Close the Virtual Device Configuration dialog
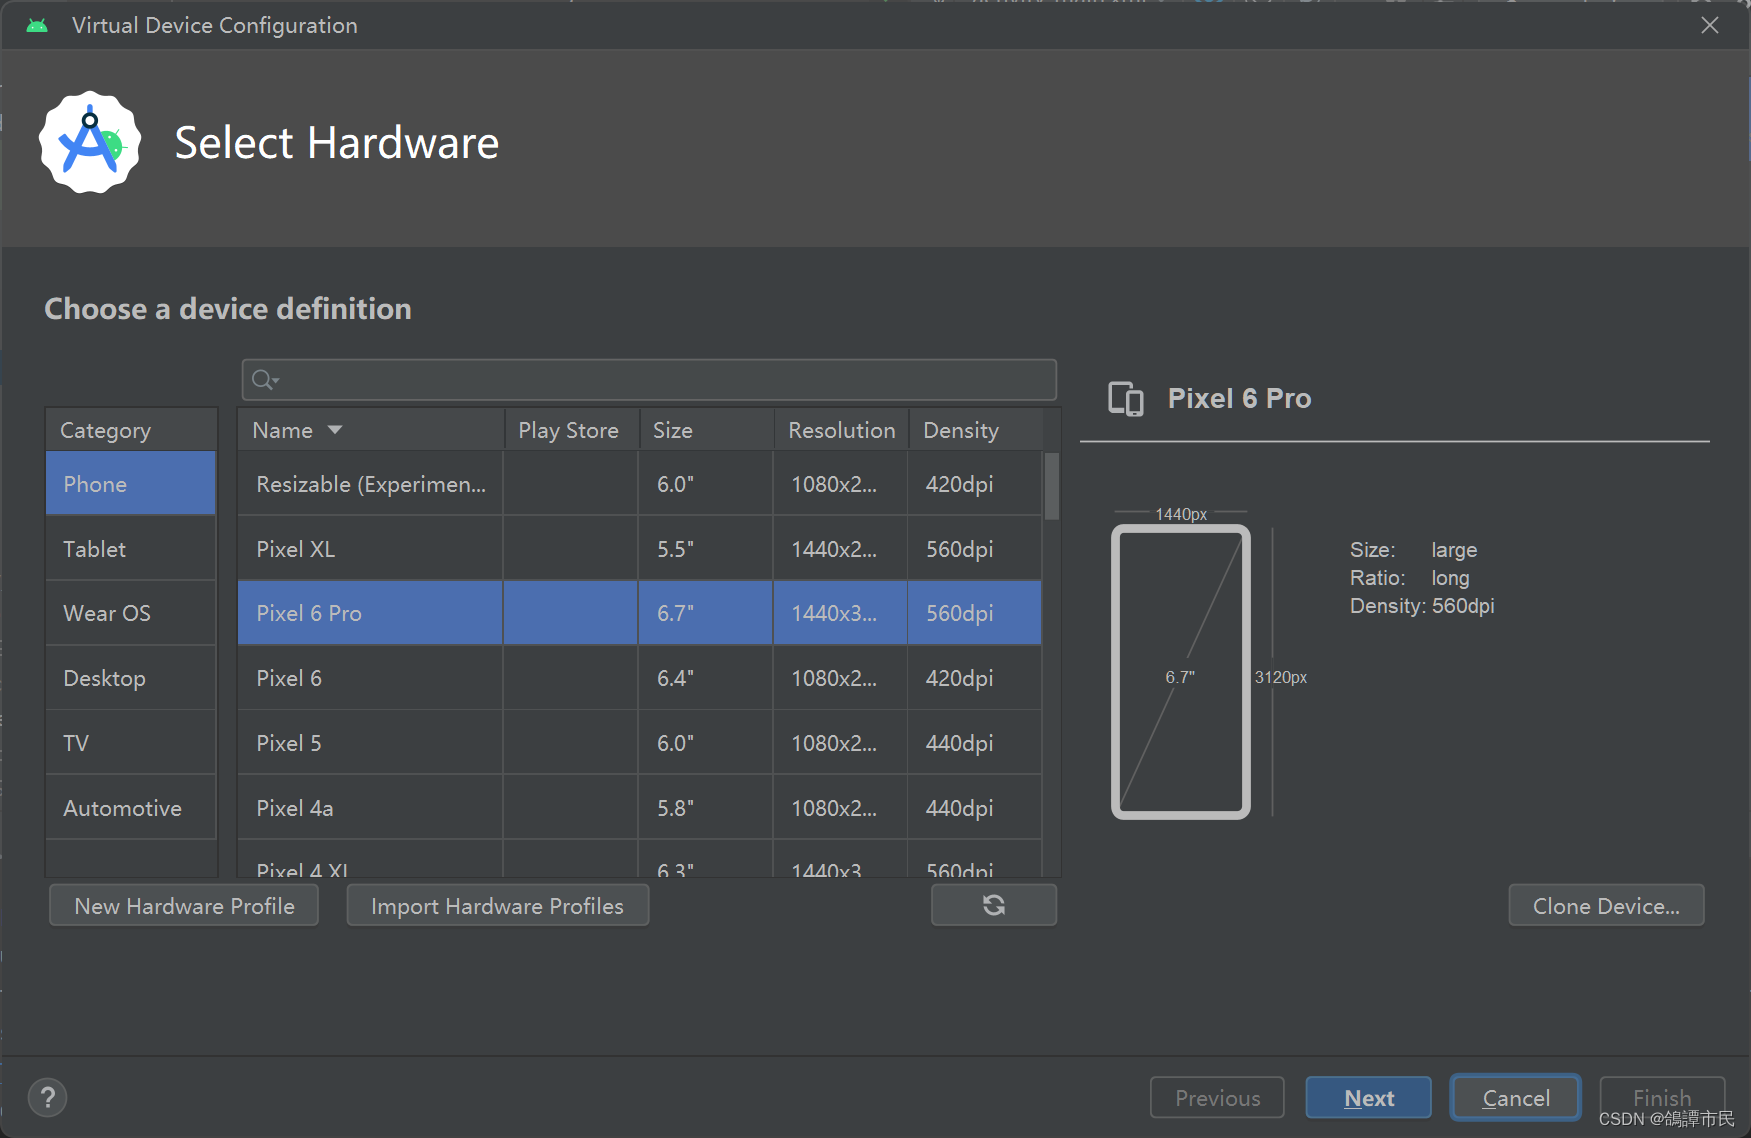 pos(1710,25)
